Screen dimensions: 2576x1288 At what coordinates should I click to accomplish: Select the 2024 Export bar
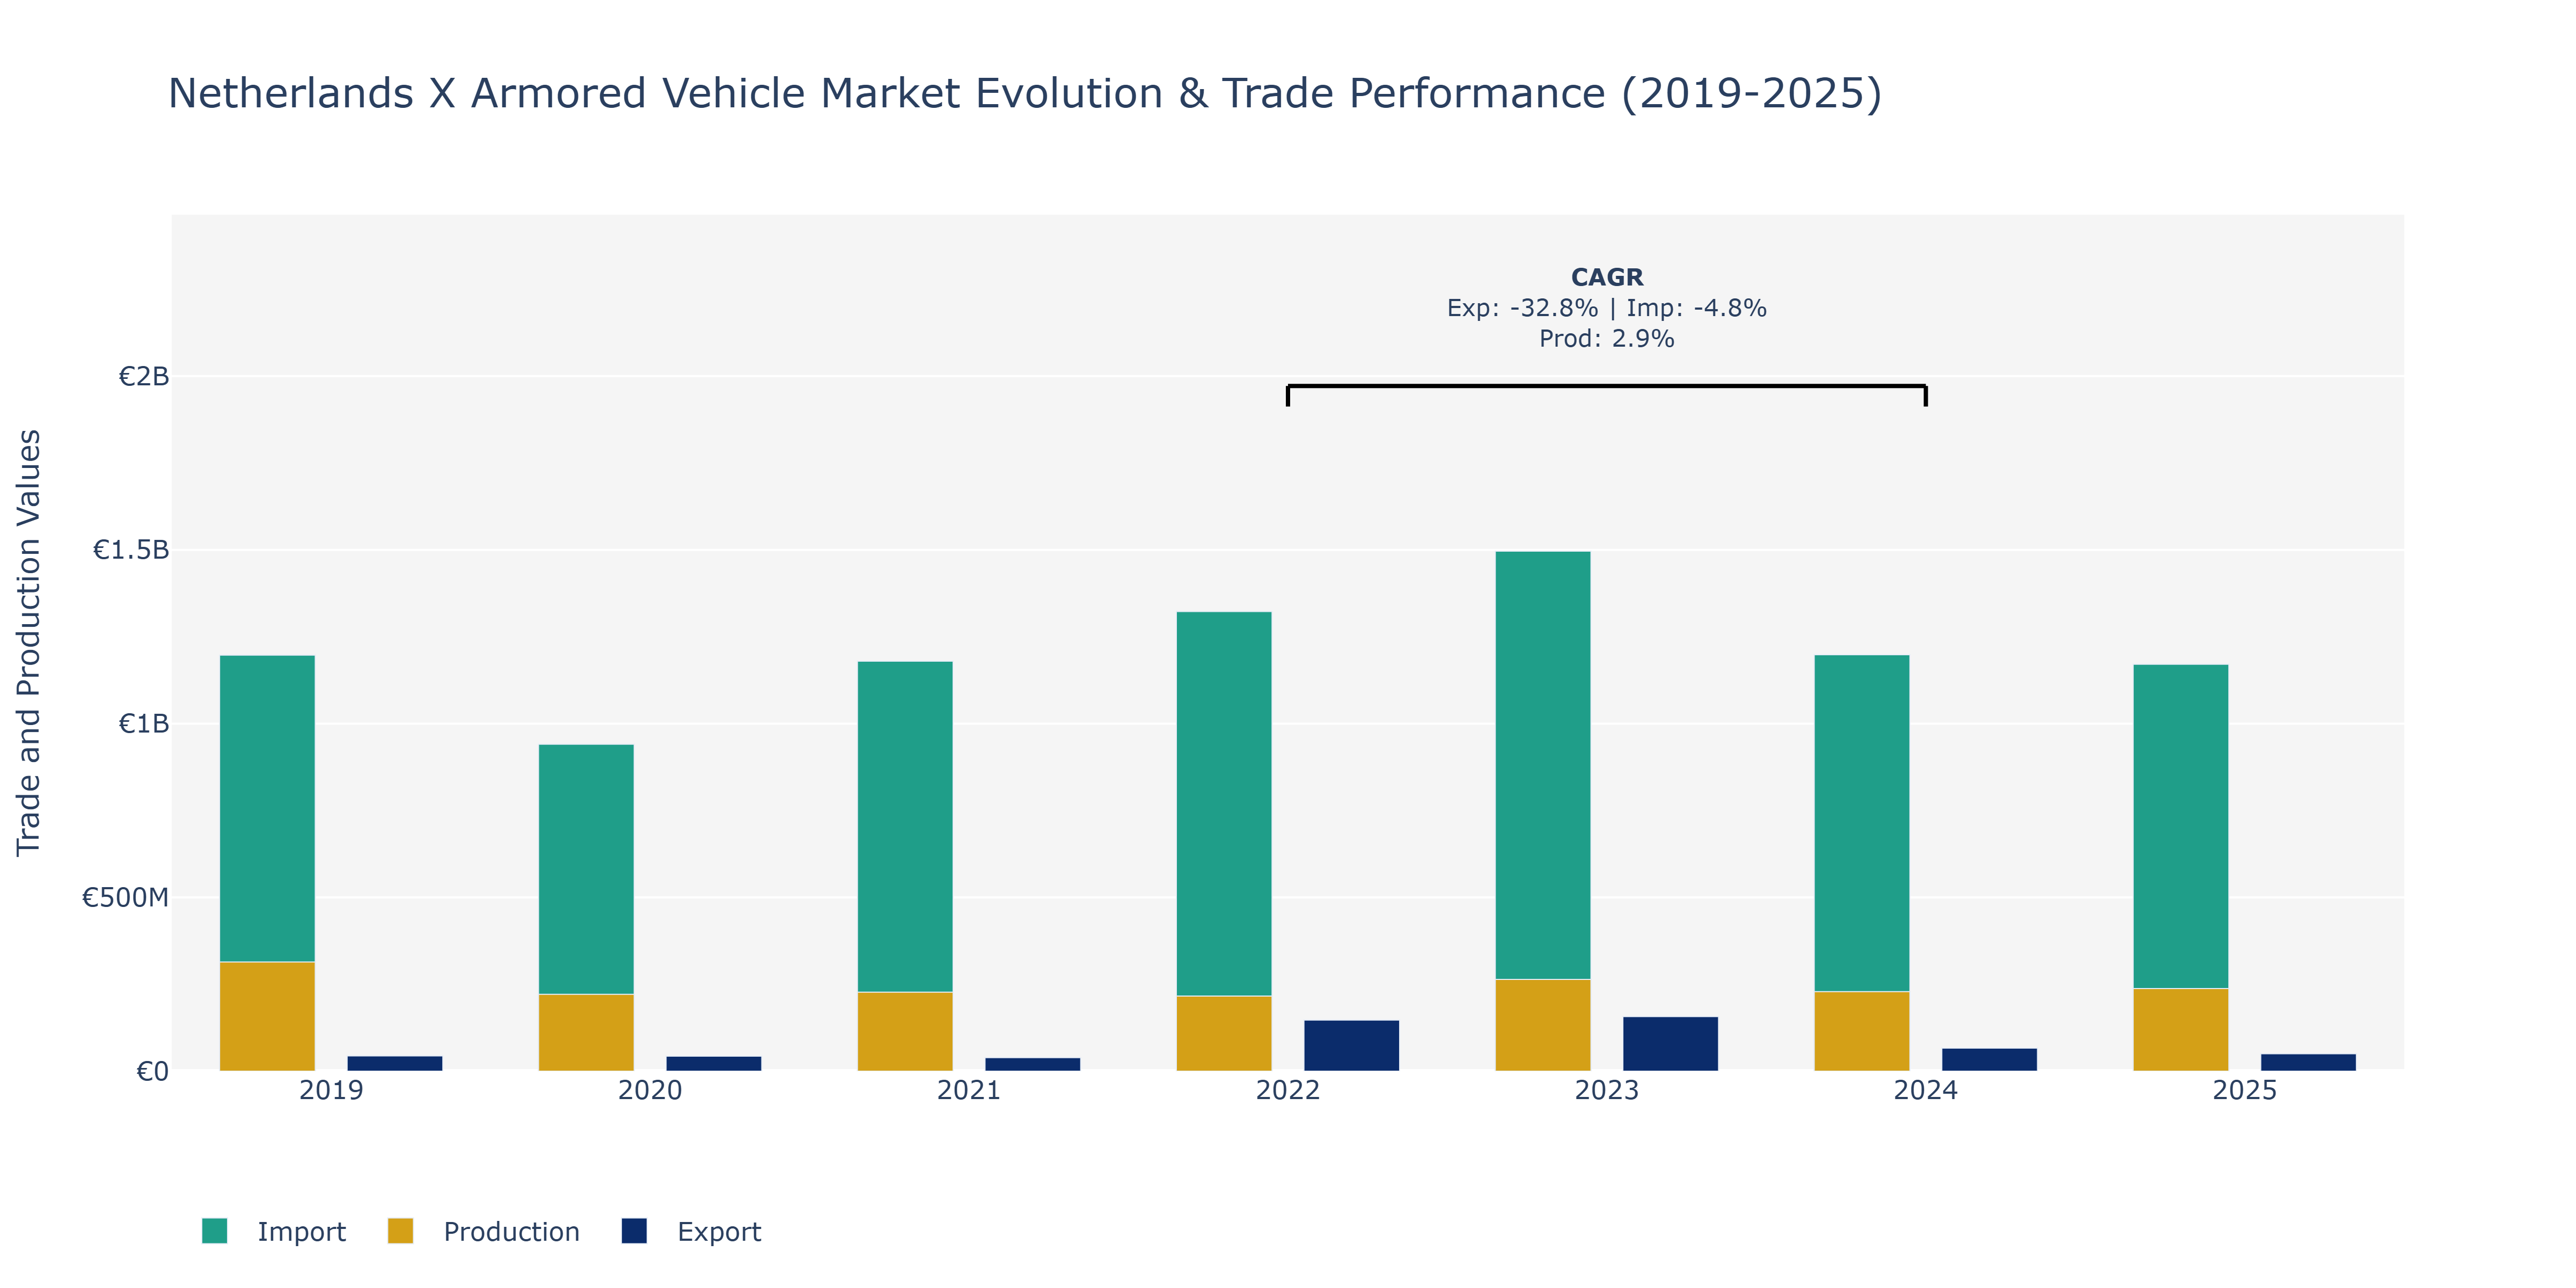[1990, 1059]
